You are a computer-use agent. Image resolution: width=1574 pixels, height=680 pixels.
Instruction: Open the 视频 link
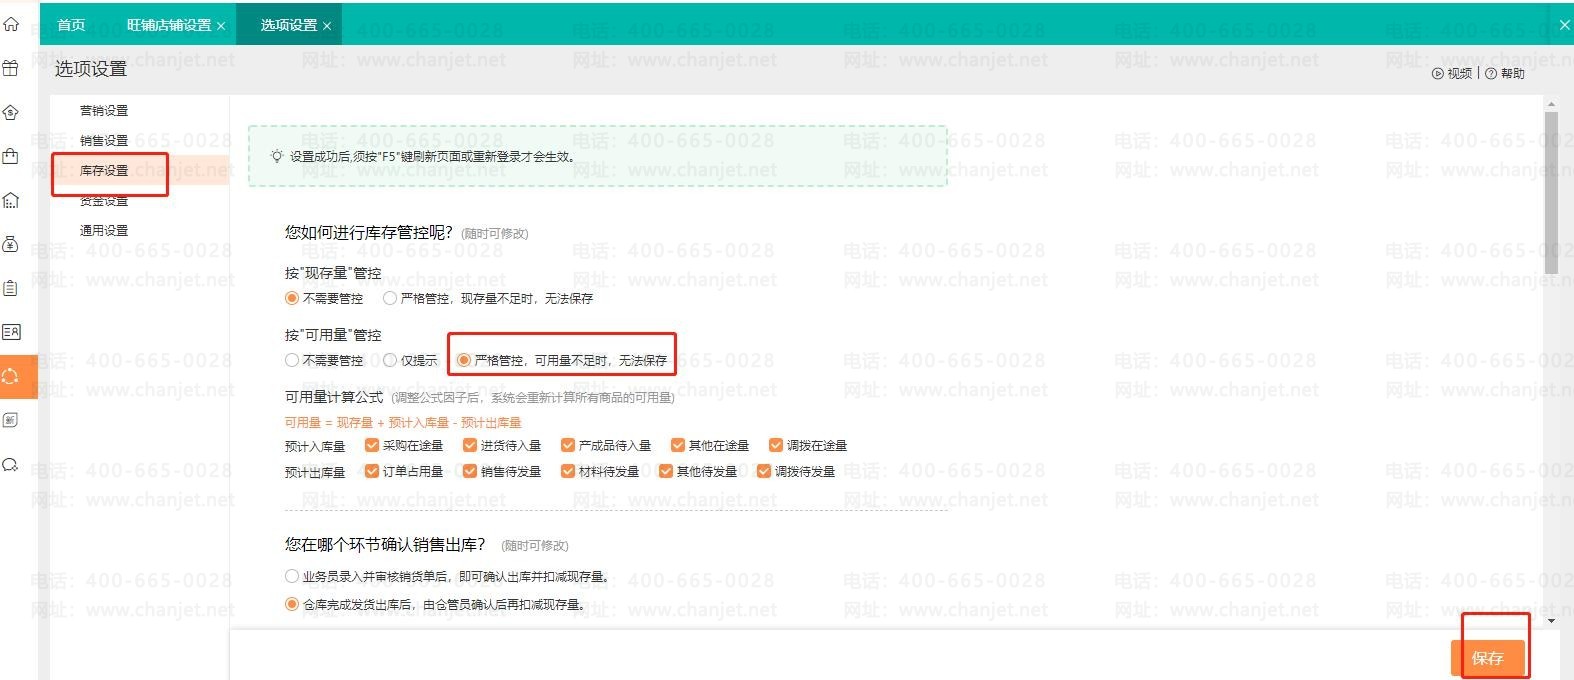coord(1460,73)
